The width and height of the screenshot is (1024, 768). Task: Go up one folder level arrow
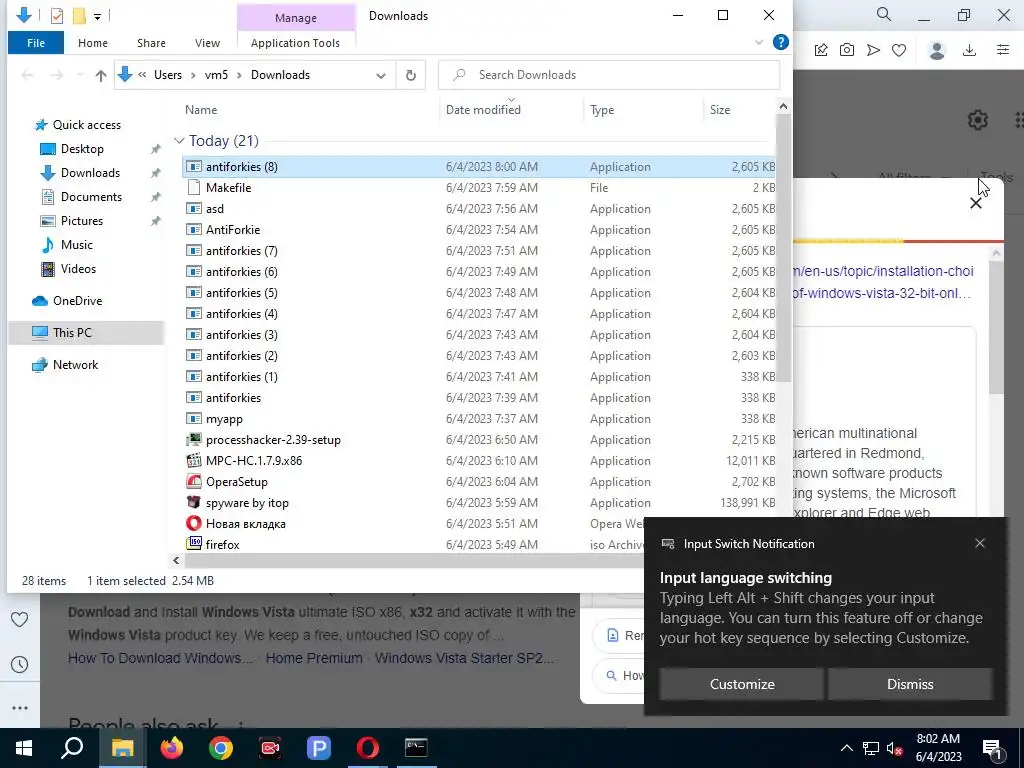[101, 75]
